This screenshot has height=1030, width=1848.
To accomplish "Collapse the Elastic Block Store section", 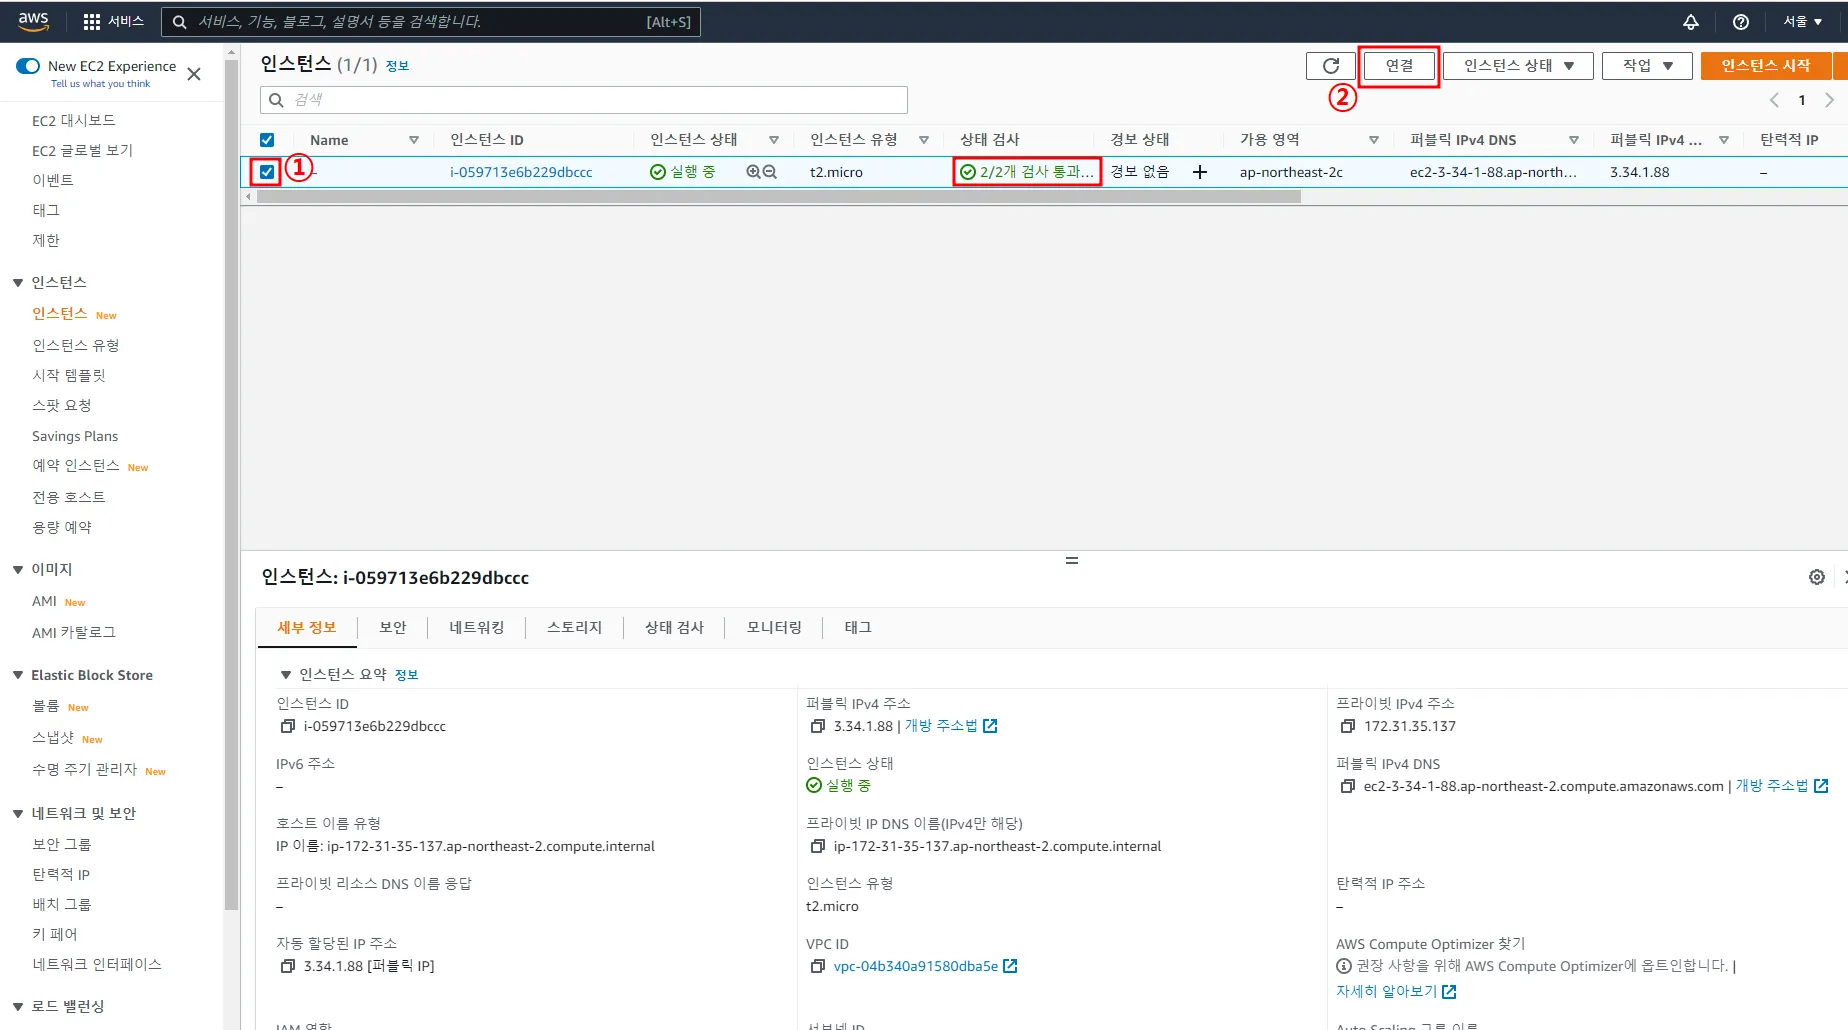I will pyautogui.click(x=18, y=676).
